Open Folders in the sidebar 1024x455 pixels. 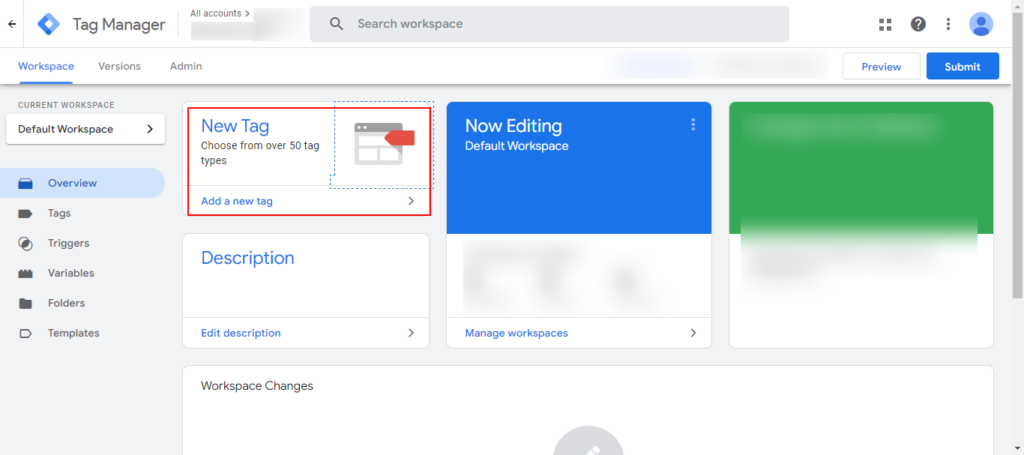click(66, 303)
